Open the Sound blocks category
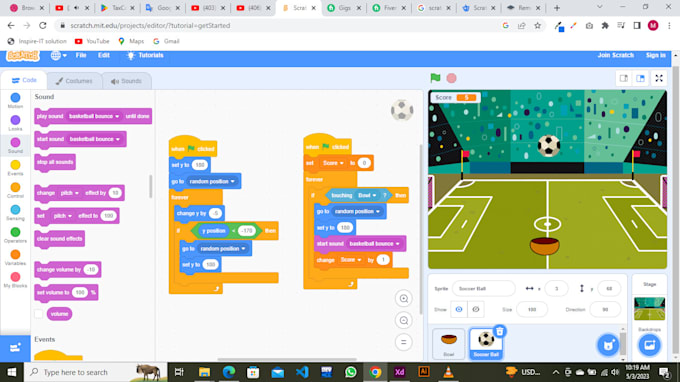 (x=15, y=145)
